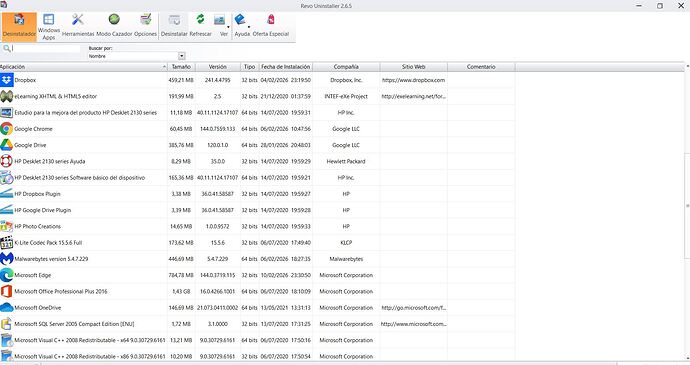Select the Microsoft Edge icon

pyautogui.click(x=7, y=276)
